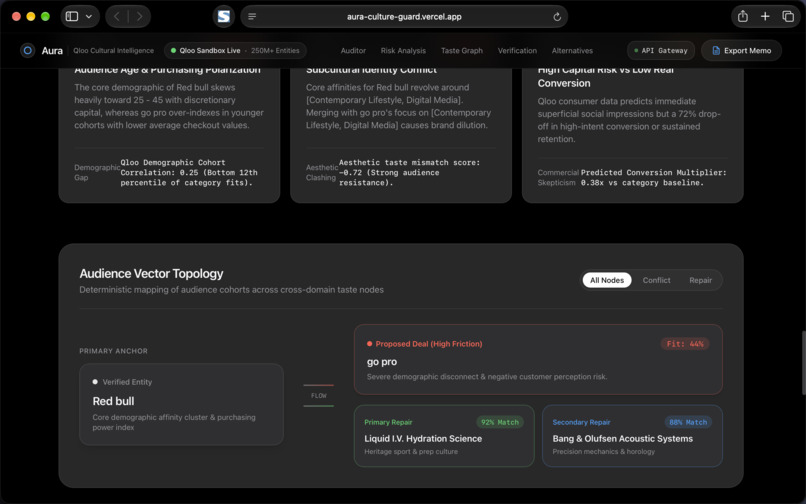Open the Share icon in the Safari toolbar
Viewport: 806px width, 504px height.
click(742, 16)
